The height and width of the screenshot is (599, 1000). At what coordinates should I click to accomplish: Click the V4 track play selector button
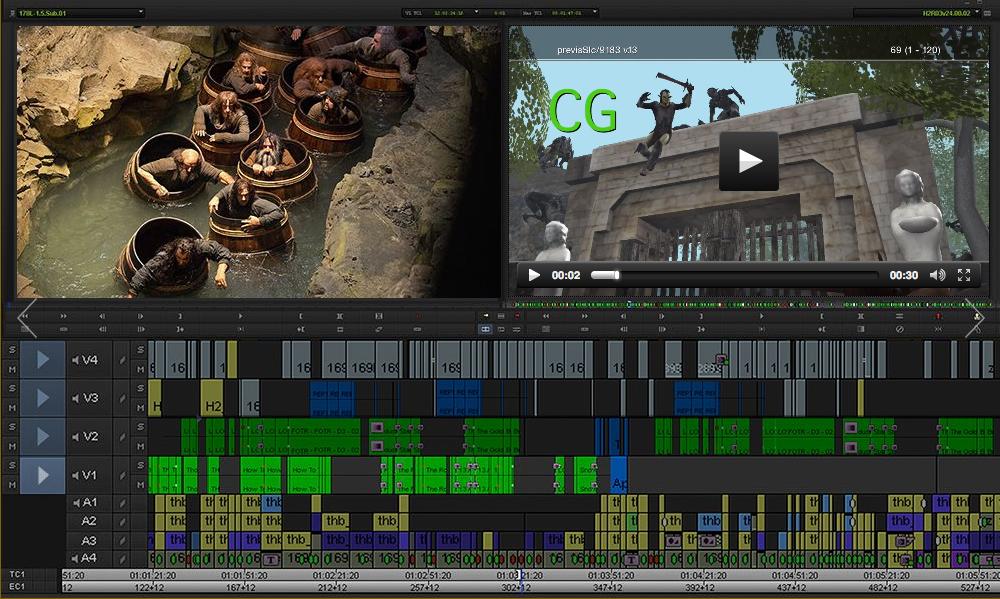43,360
